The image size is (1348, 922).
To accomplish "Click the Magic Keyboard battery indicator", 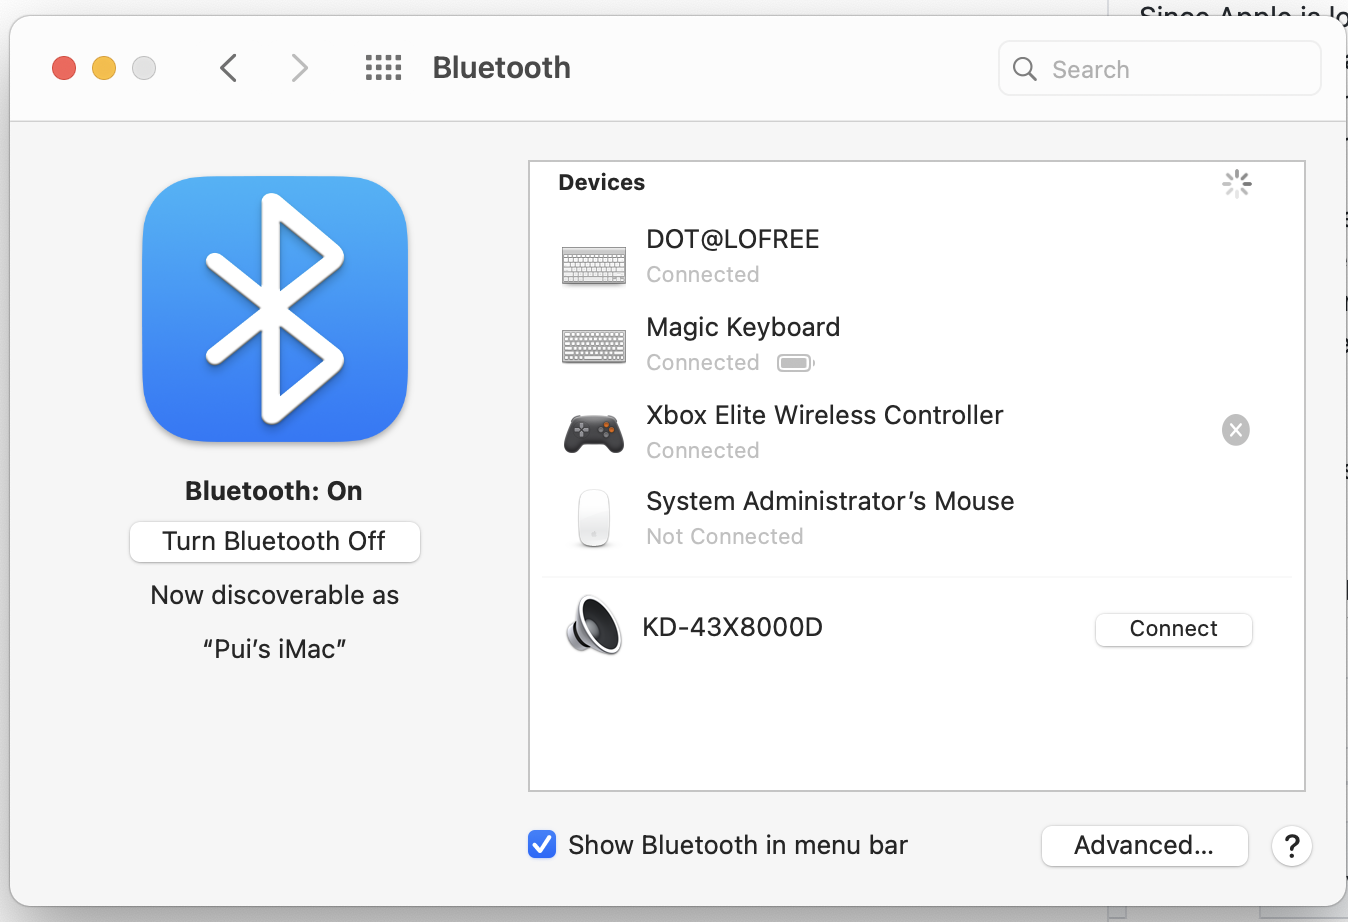I will (x=796, y=362).
